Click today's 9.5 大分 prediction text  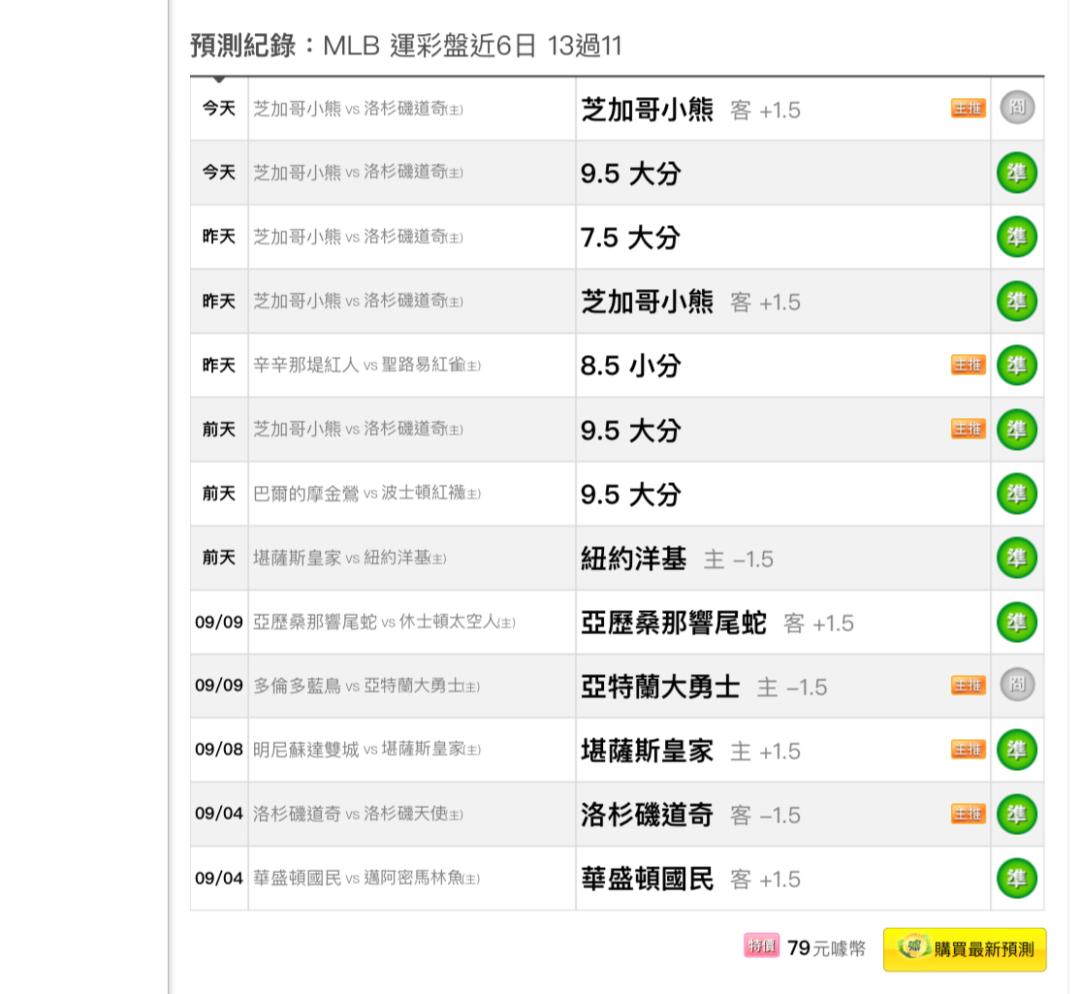630,174
